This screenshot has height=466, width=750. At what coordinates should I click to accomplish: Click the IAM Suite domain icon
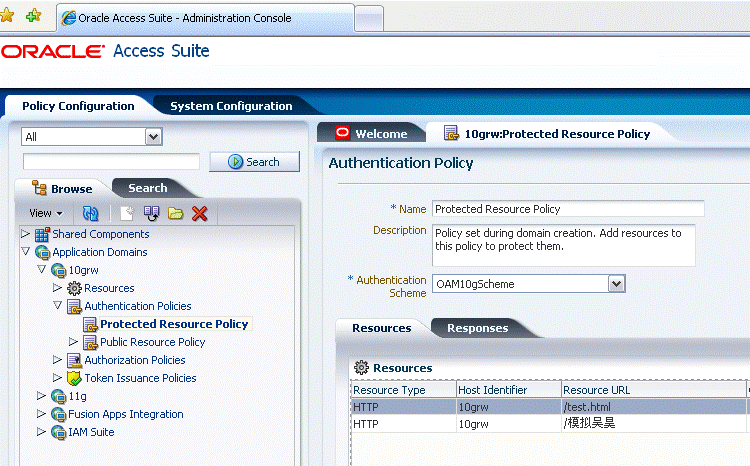[58, 432]
